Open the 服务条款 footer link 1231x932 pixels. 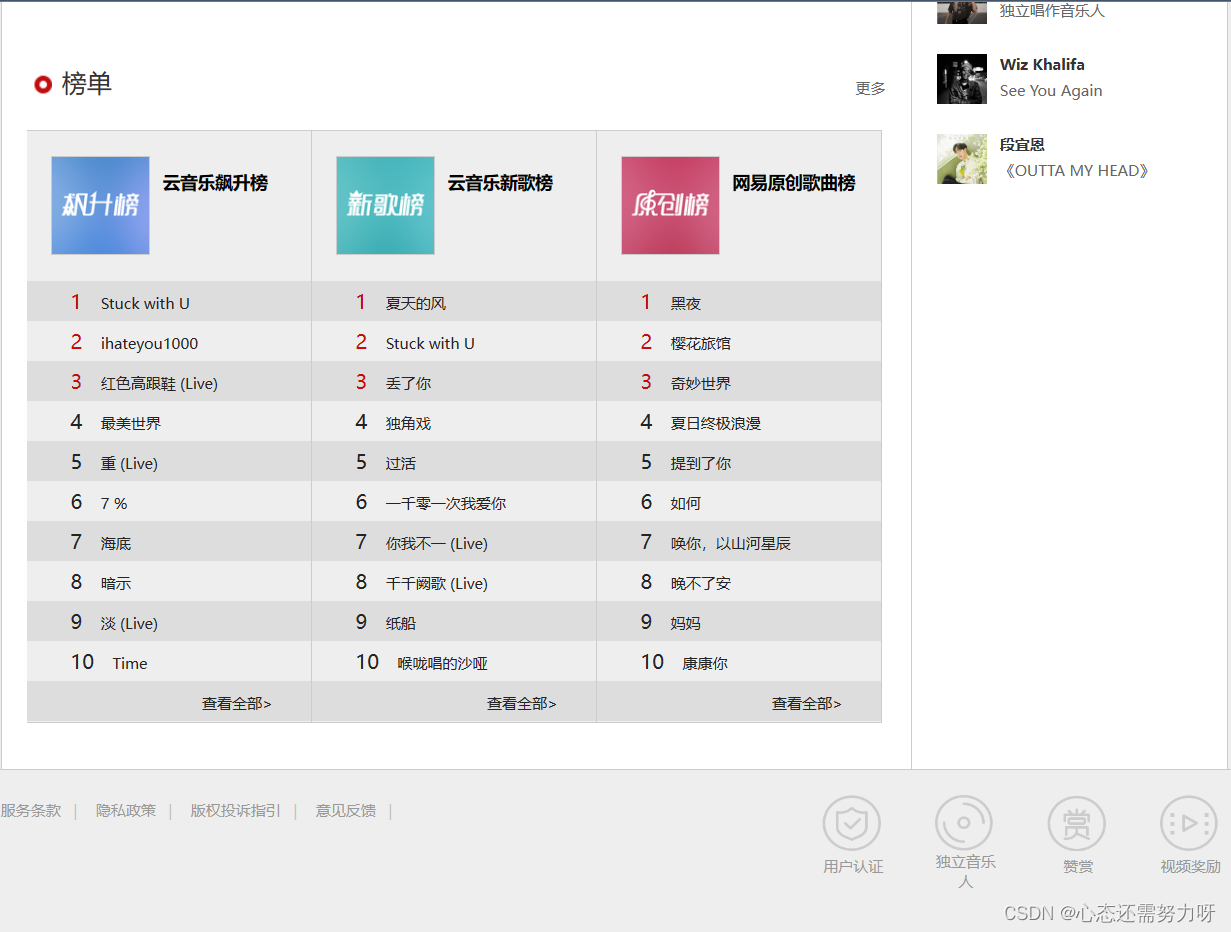(31, 811)
